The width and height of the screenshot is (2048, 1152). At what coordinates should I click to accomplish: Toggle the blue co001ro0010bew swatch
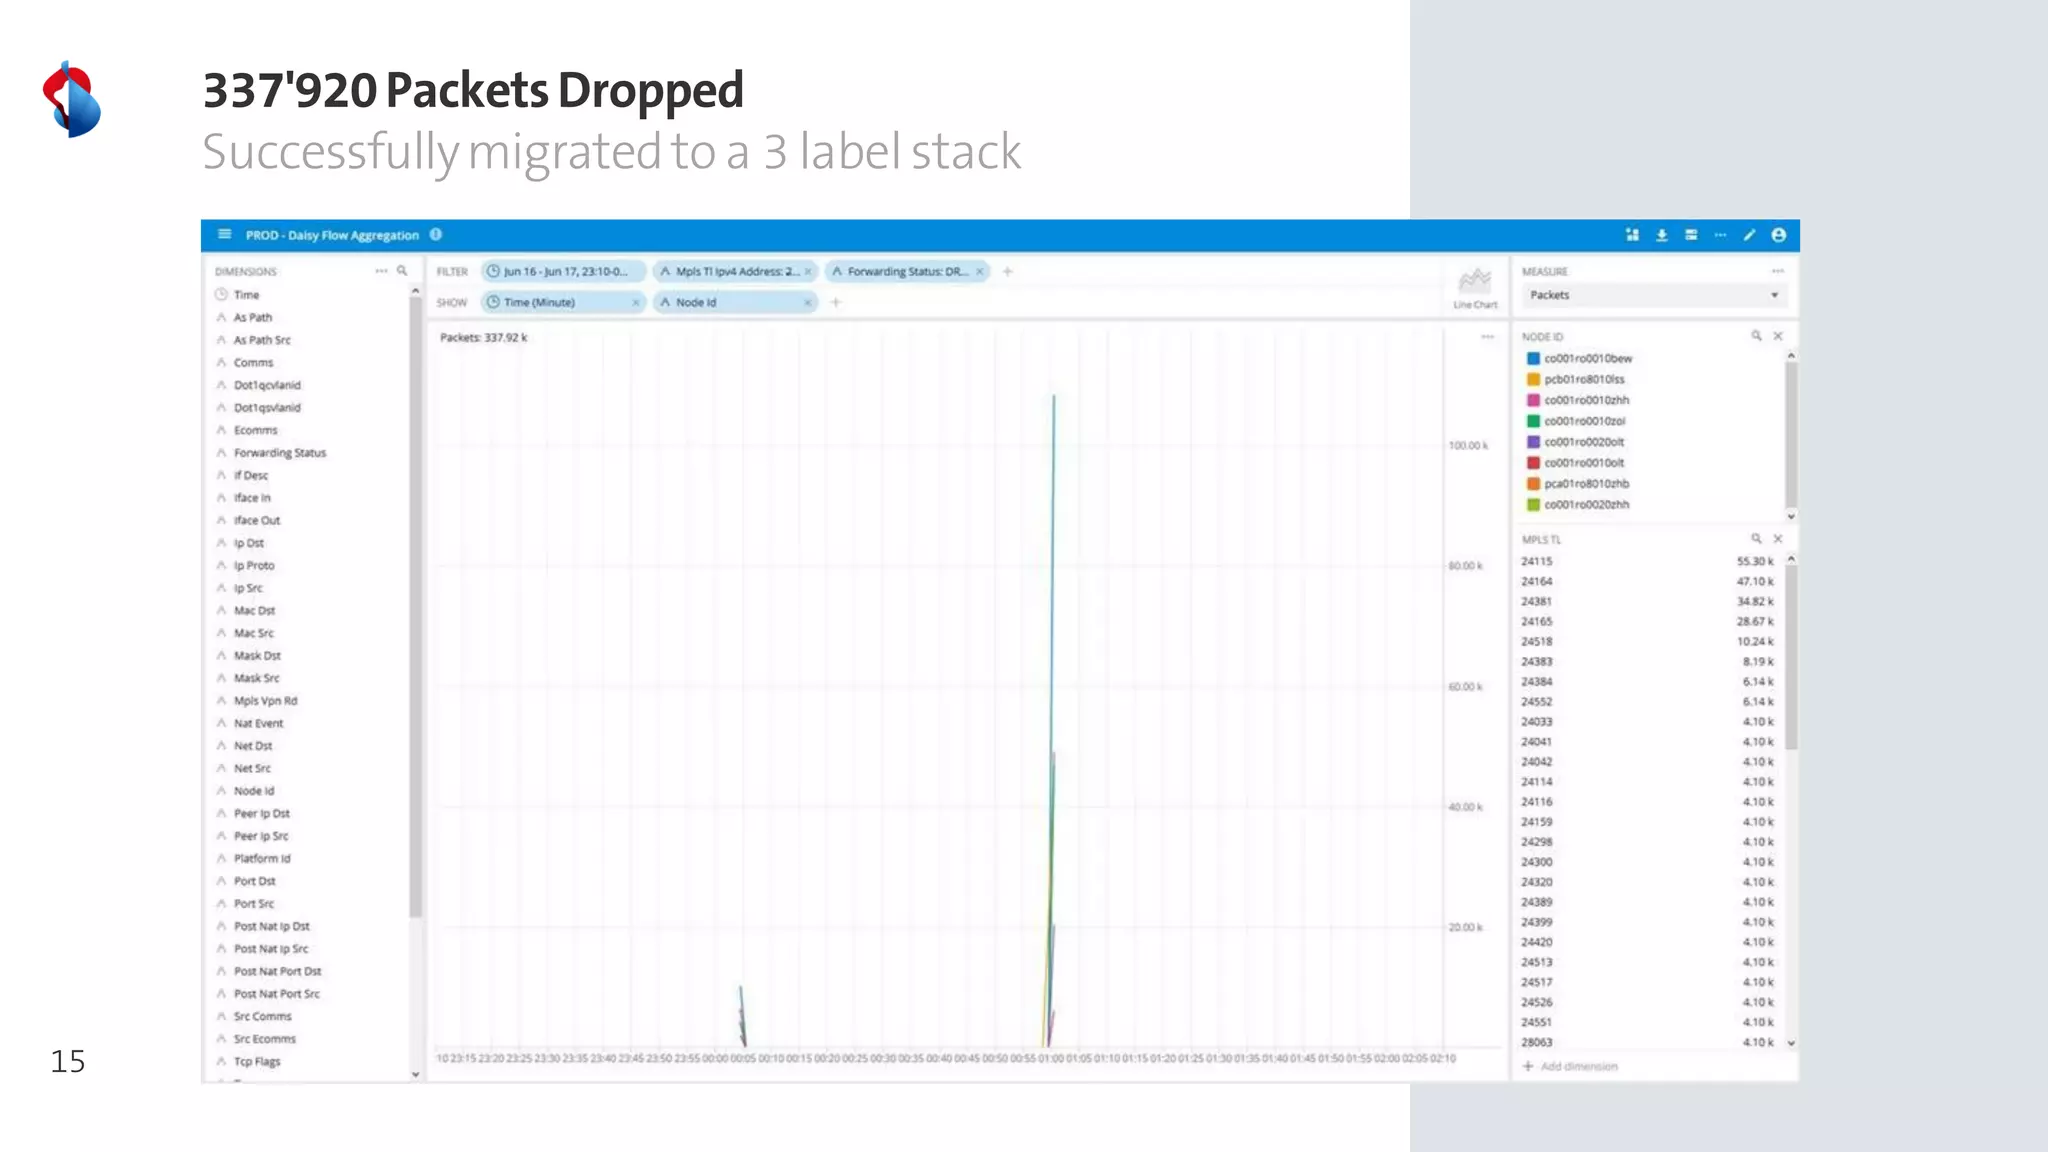(x=1533, y=358)
